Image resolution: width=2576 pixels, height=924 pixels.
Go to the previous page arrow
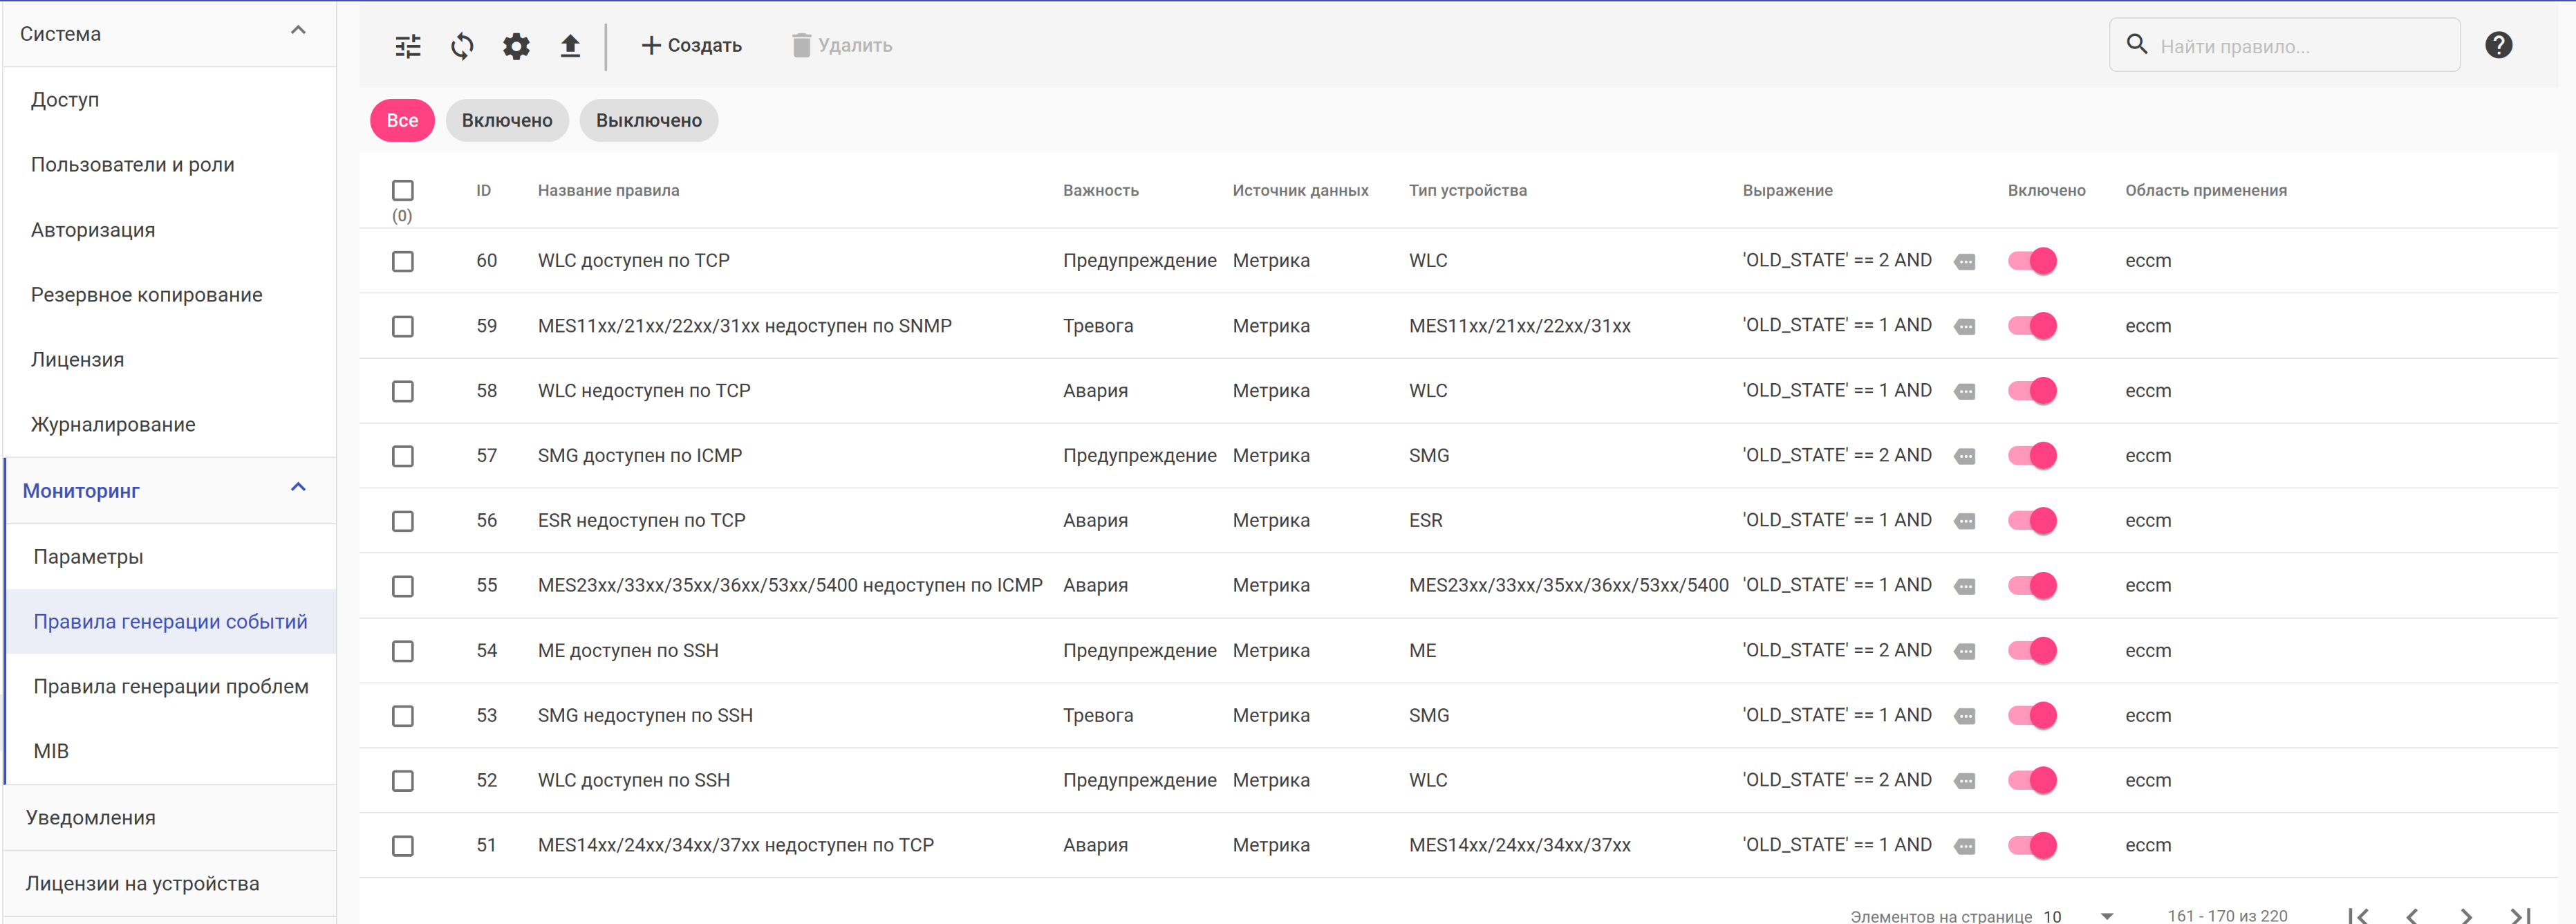2412,914
